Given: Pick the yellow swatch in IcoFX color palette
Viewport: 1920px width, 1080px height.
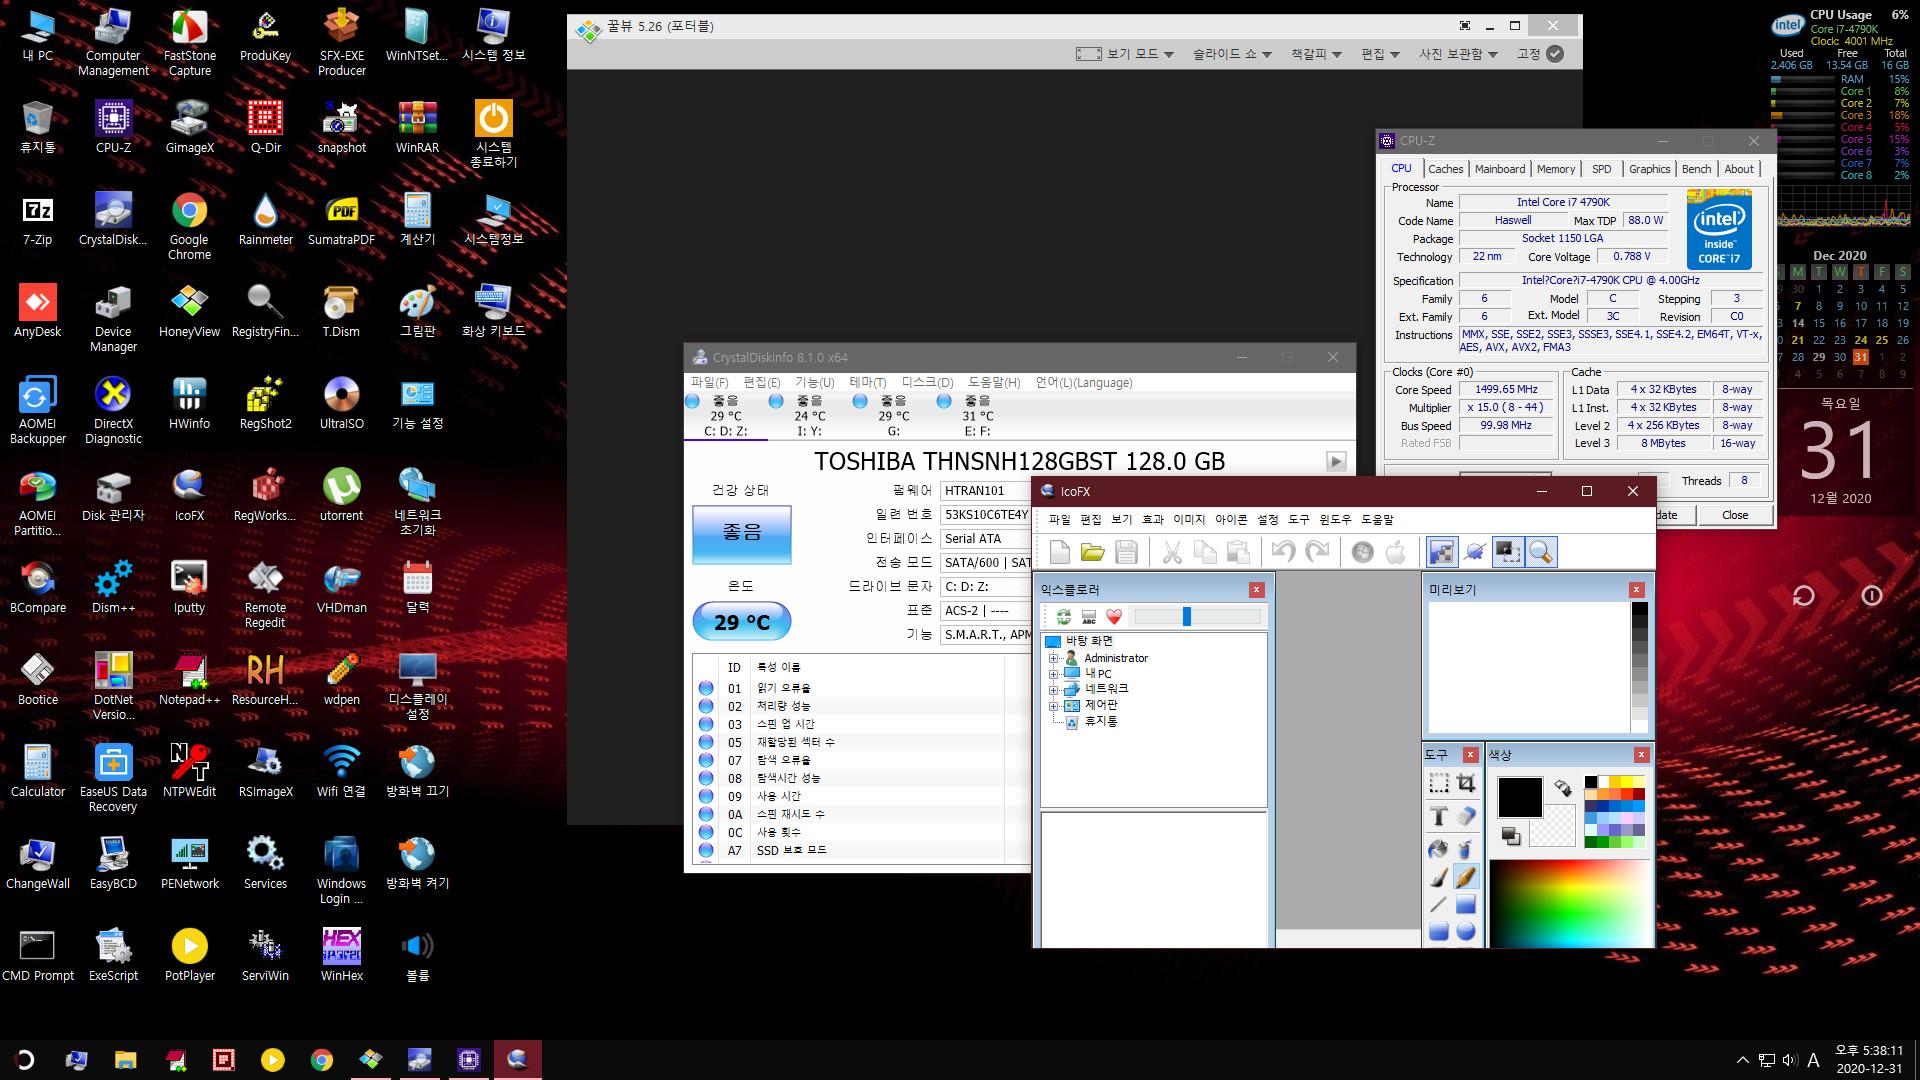Looking at the screenshot, I should (x=1628, y=782).
